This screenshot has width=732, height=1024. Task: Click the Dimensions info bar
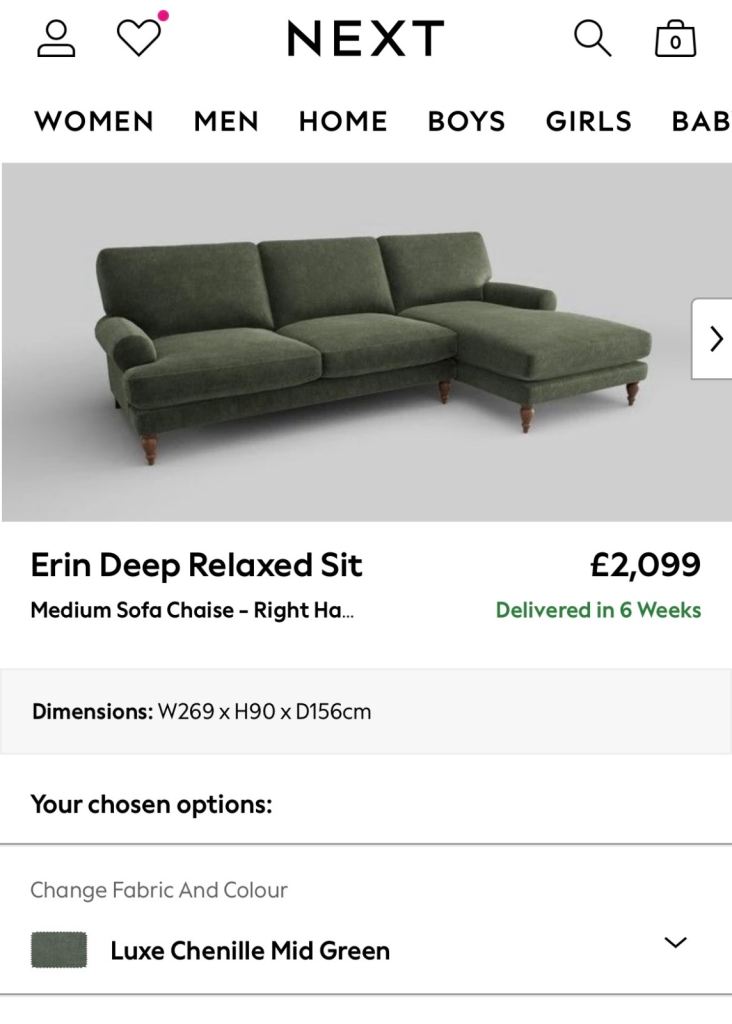pyautogui.click(x=366, y=712)
